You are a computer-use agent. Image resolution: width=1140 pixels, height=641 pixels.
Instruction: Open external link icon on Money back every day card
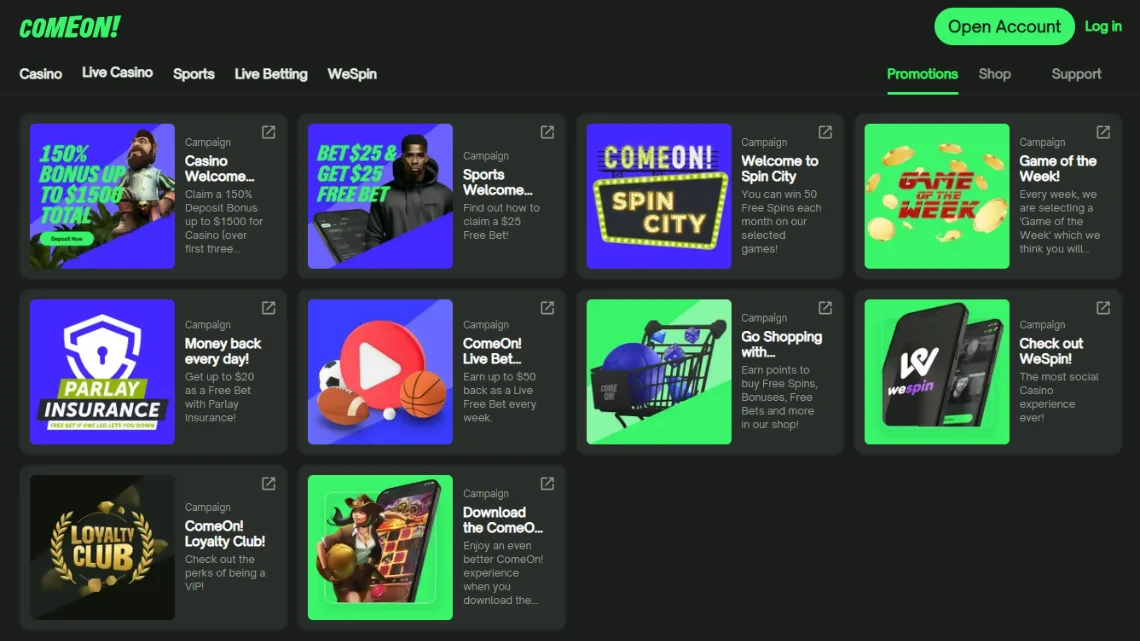point(268,307)
